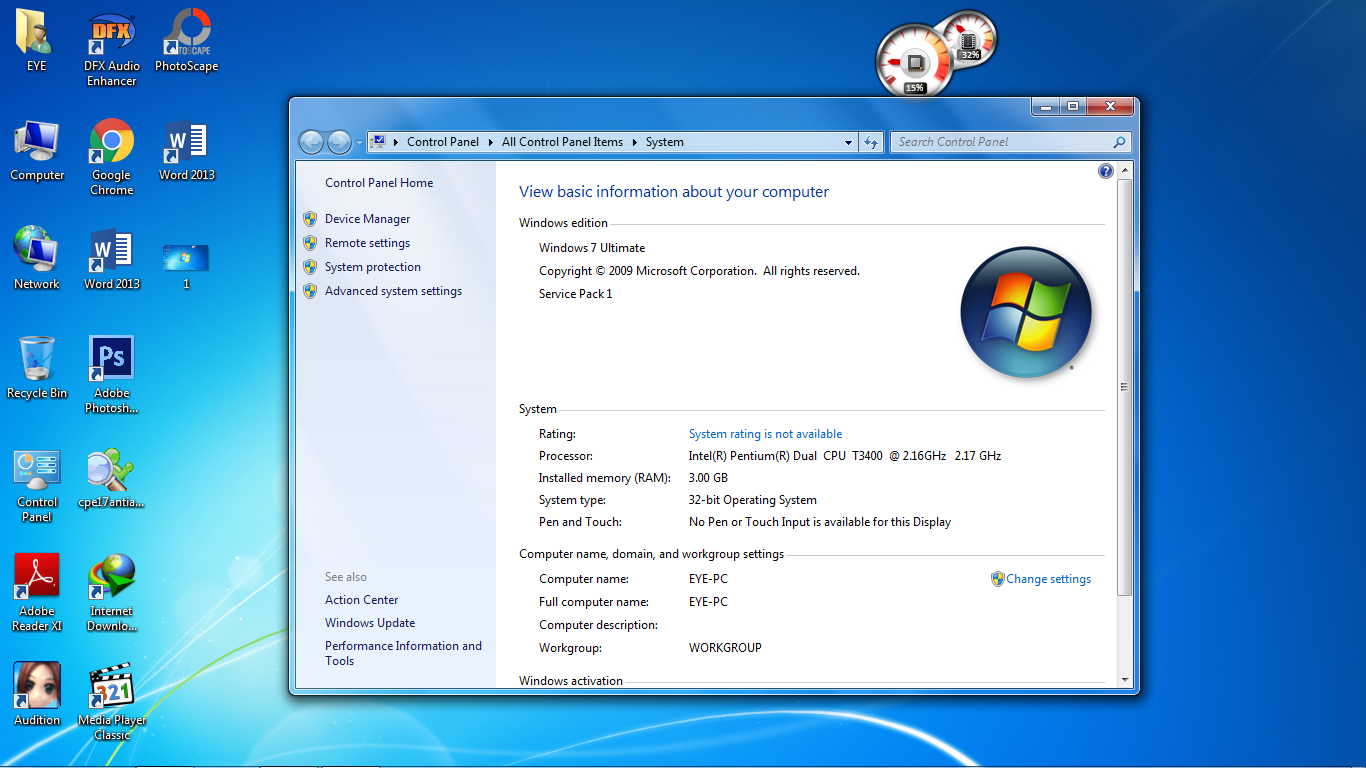Click the View basic information heading
The height and width of the screenshot is (768, 1366).
[x=674, y=192]
